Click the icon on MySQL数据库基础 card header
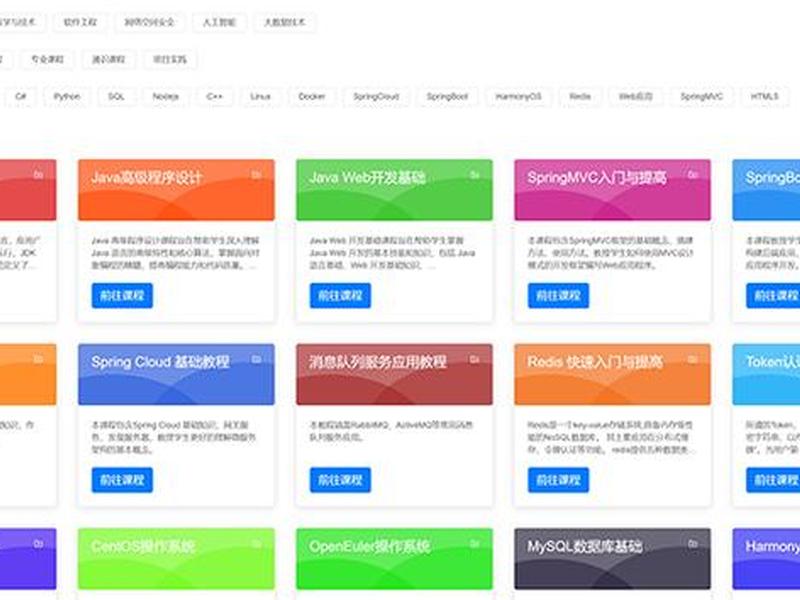800x600 pixels. 692,544
